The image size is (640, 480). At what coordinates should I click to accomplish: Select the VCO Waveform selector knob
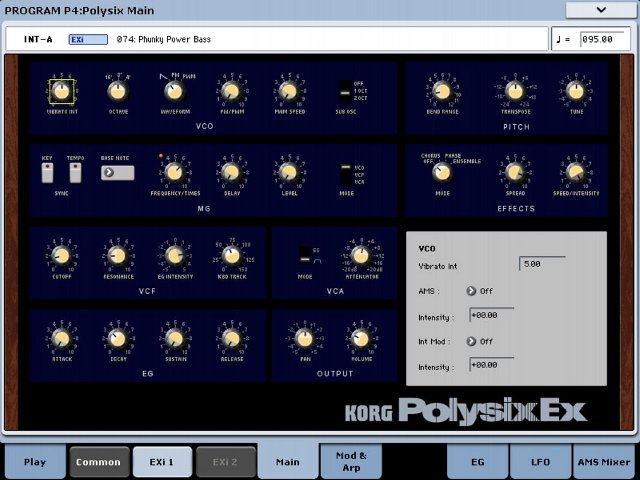click(174, 91)
